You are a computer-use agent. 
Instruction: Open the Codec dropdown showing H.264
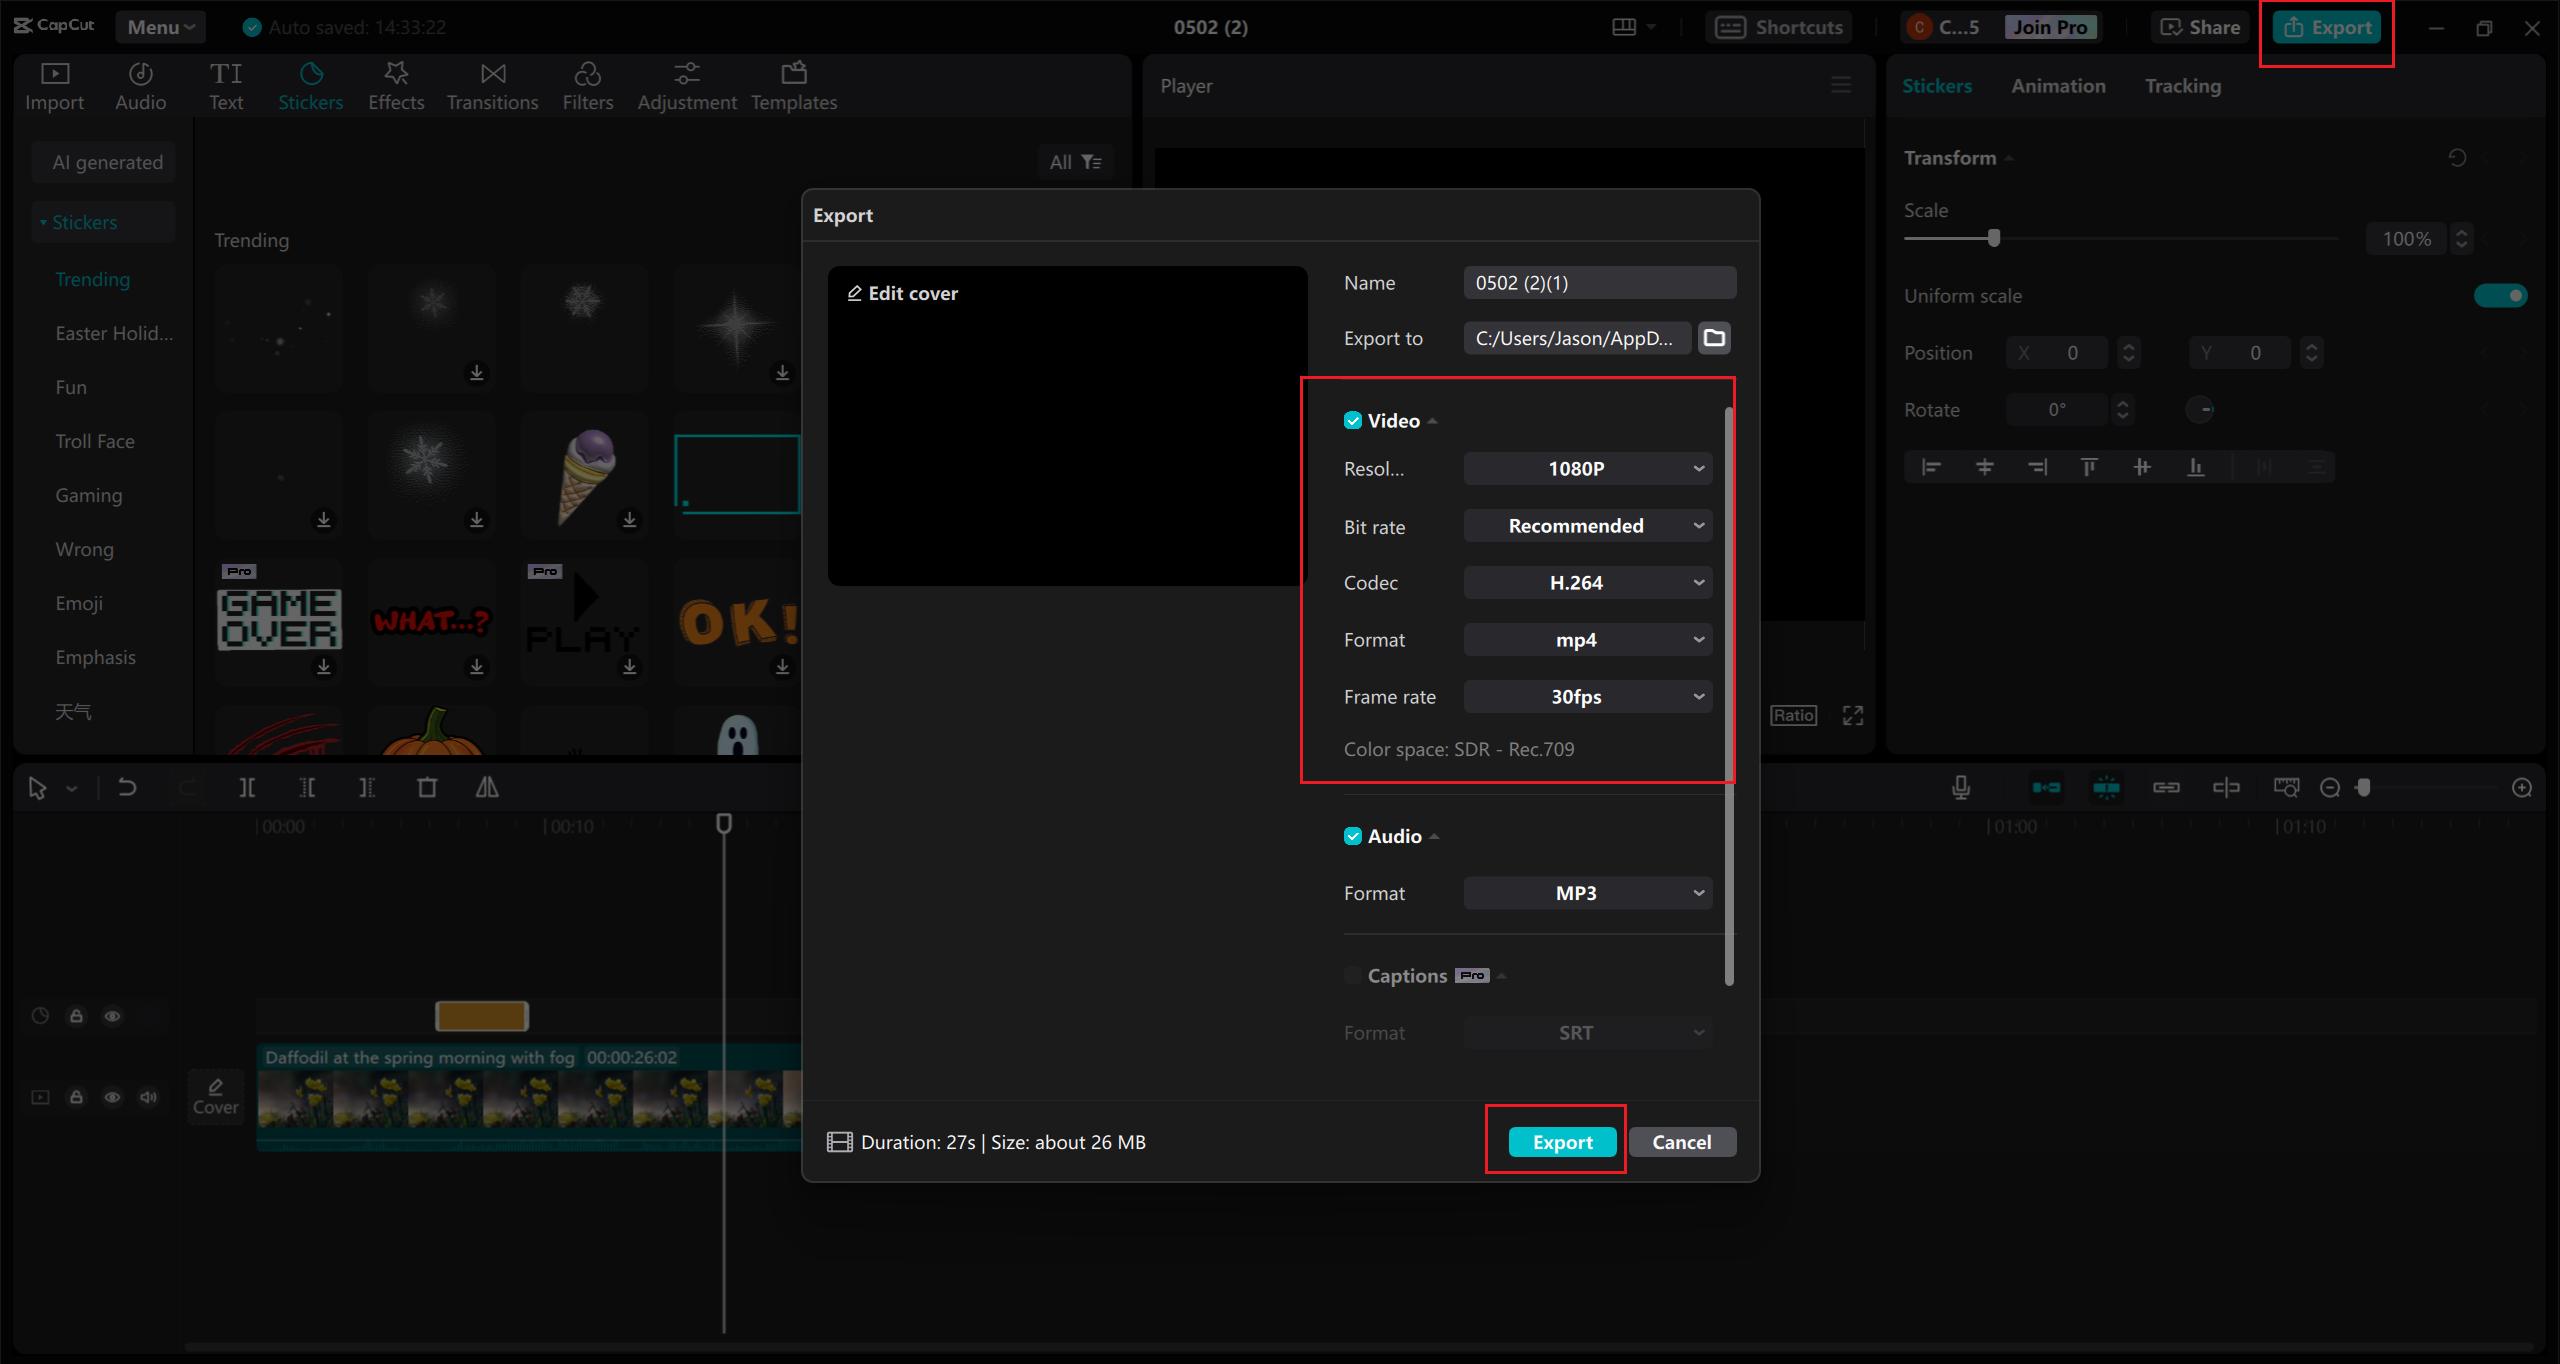[1587, 582]
